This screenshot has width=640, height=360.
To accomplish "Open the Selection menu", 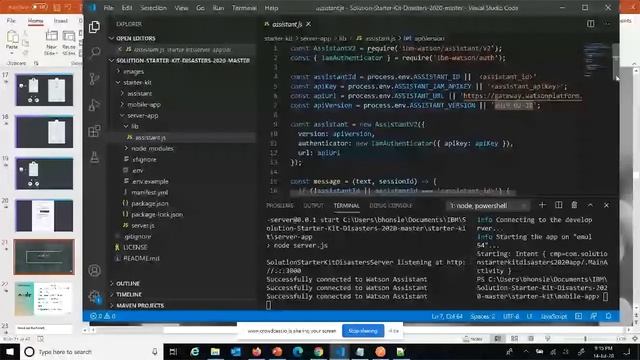I will tap(153, 8).
